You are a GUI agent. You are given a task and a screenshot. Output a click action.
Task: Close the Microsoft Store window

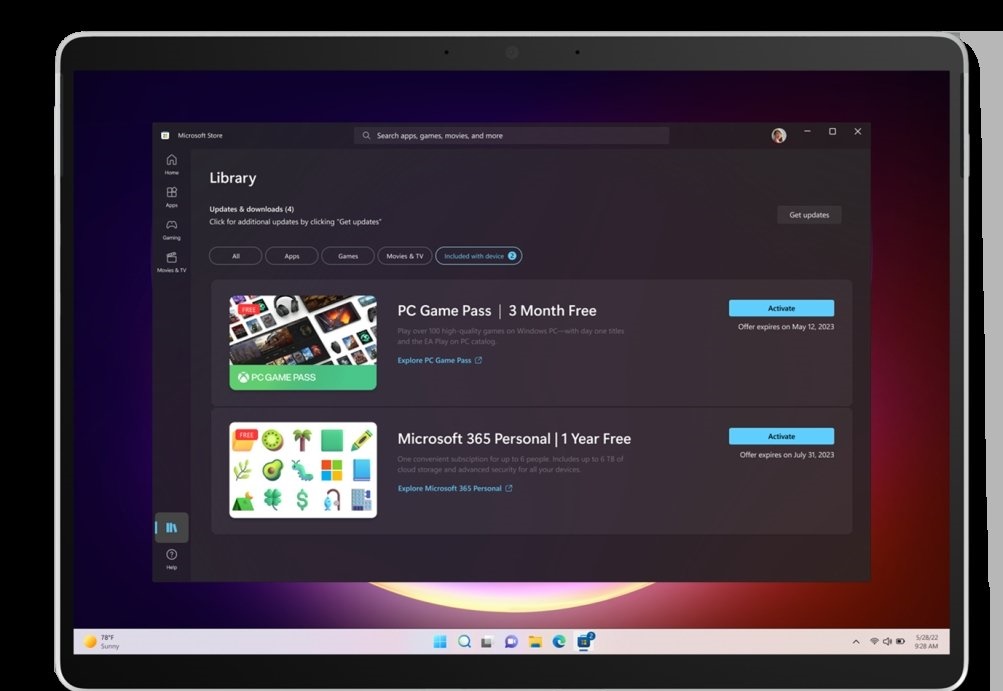point(858,131)
